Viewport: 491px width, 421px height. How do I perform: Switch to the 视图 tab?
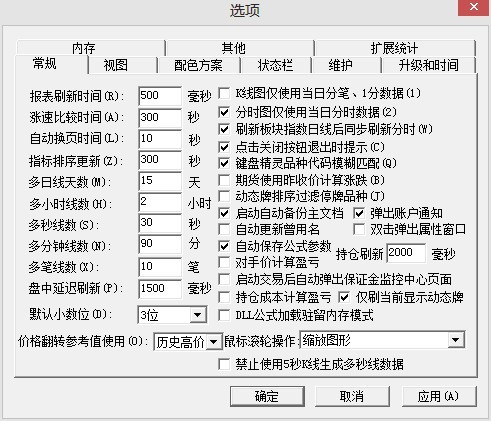point(122,65)
